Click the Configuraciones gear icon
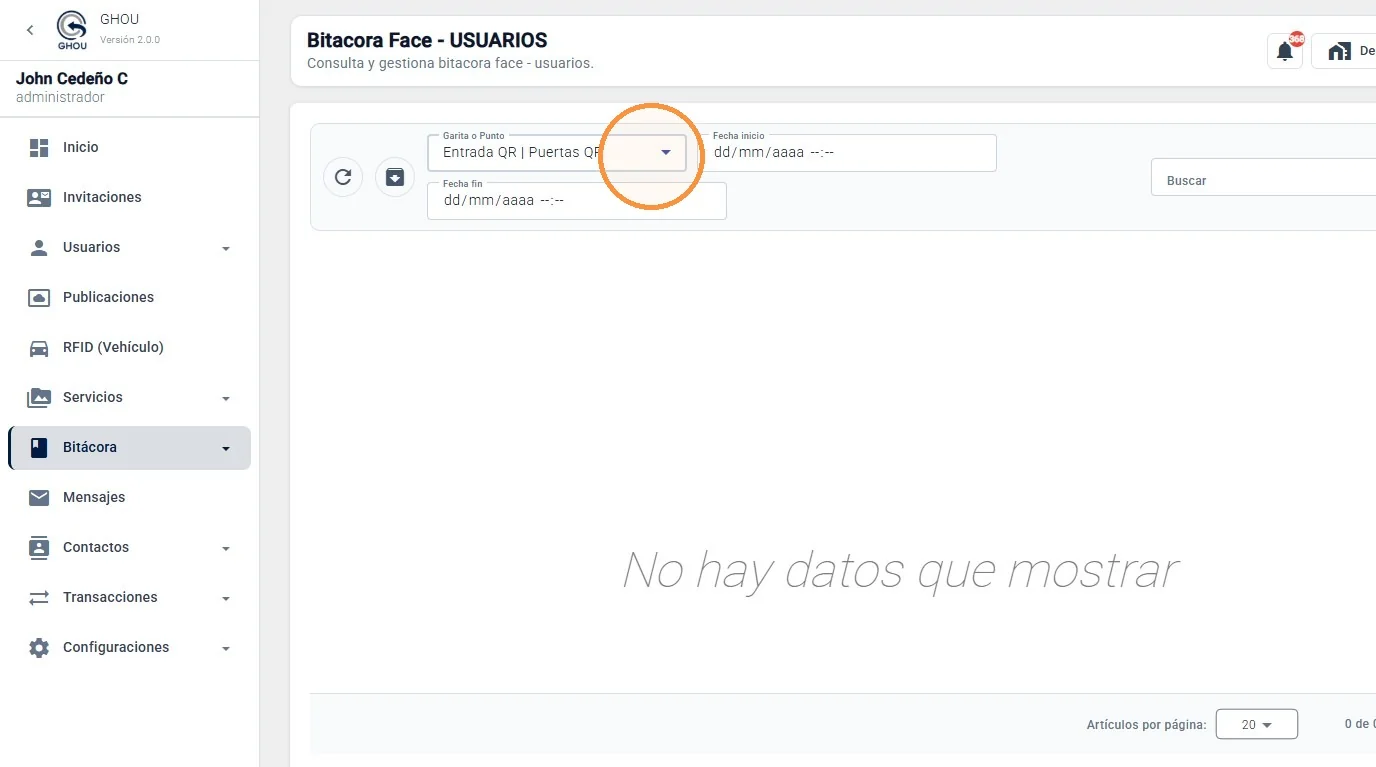 point(39,647)
